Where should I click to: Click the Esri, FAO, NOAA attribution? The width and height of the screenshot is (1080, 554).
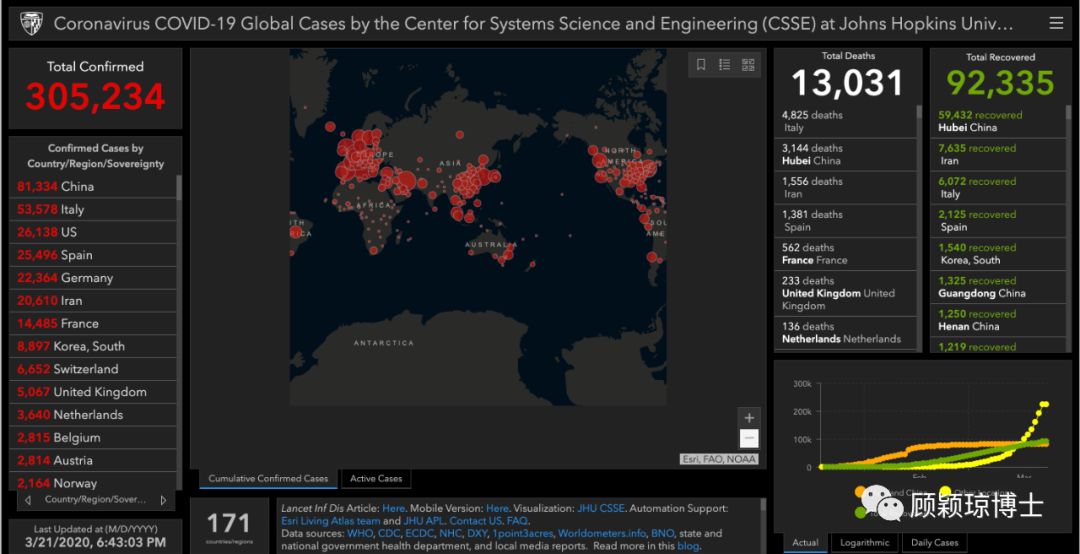719,459
